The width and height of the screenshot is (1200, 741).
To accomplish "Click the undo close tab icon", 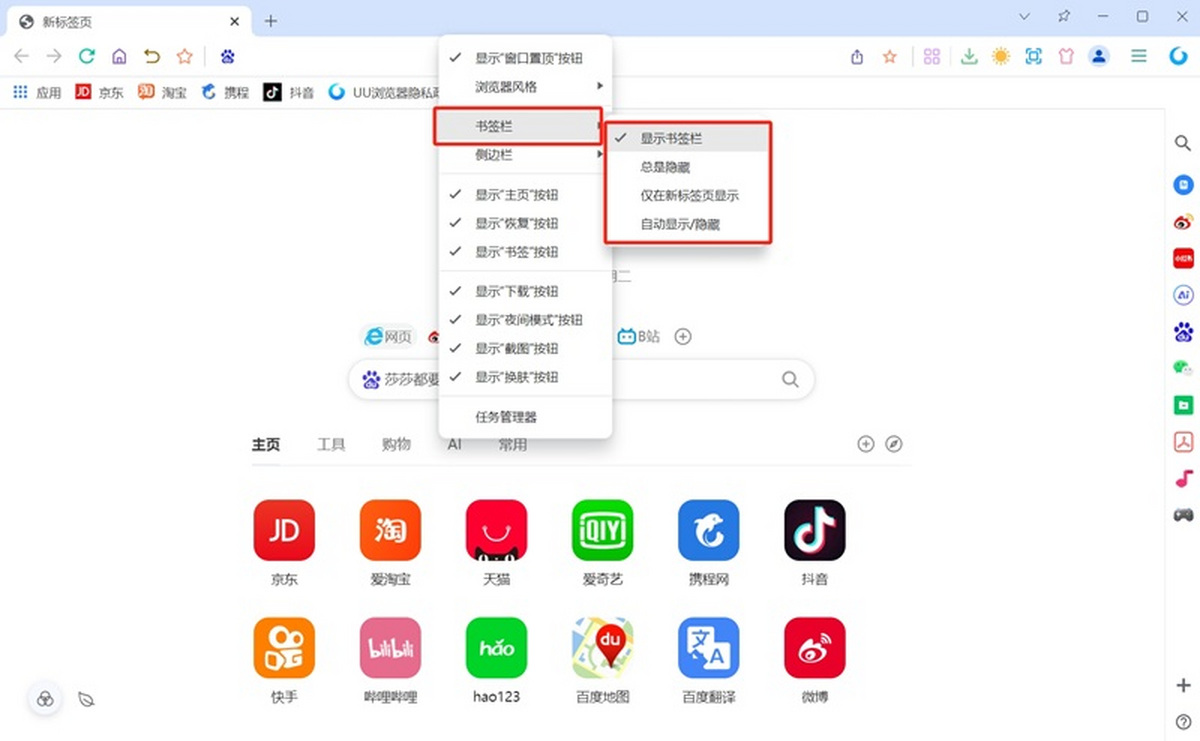I will (151, 57).
